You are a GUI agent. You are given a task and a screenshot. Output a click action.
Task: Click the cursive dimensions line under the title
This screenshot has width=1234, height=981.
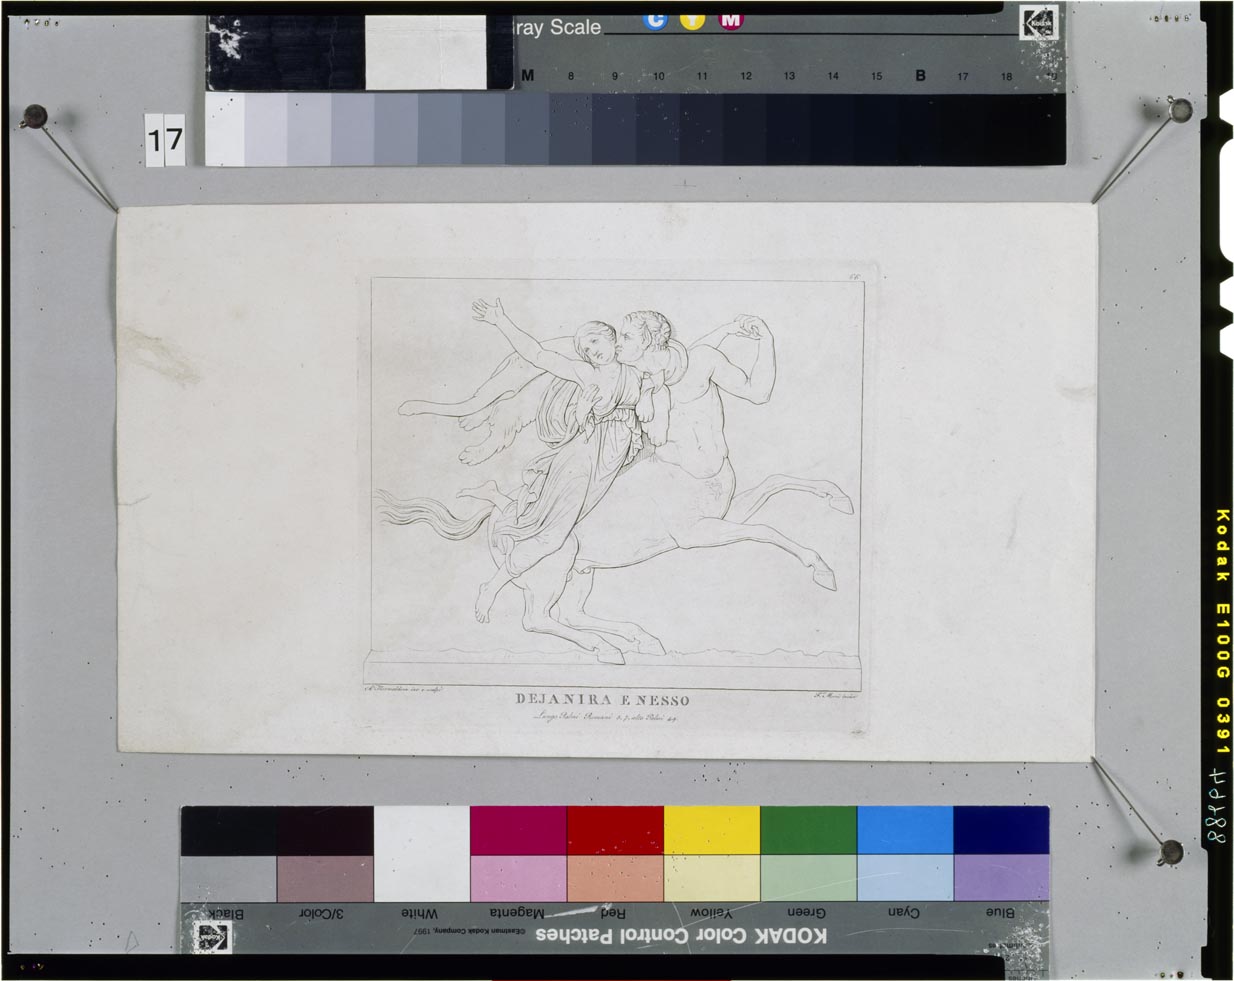pos(605,716)
